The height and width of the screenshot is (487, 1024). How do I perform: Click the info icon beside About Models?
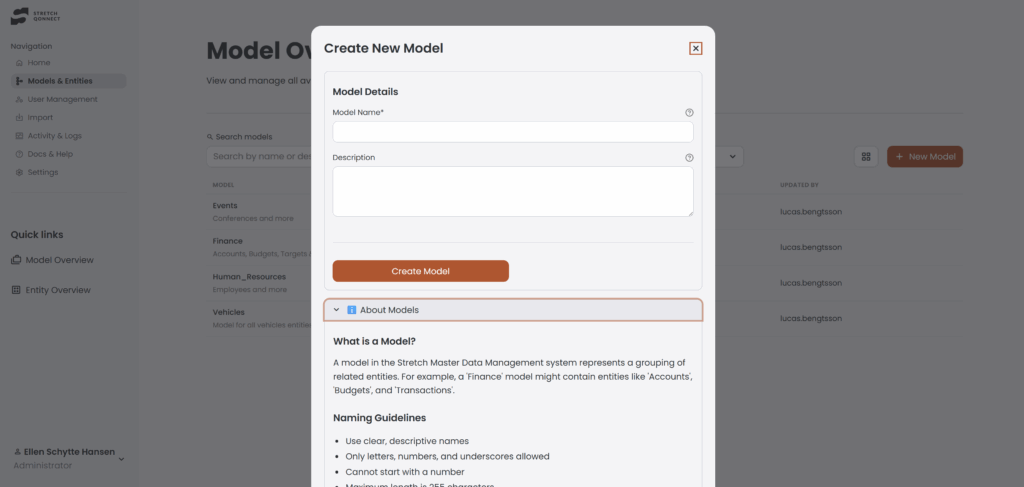(x=352, y=310)
